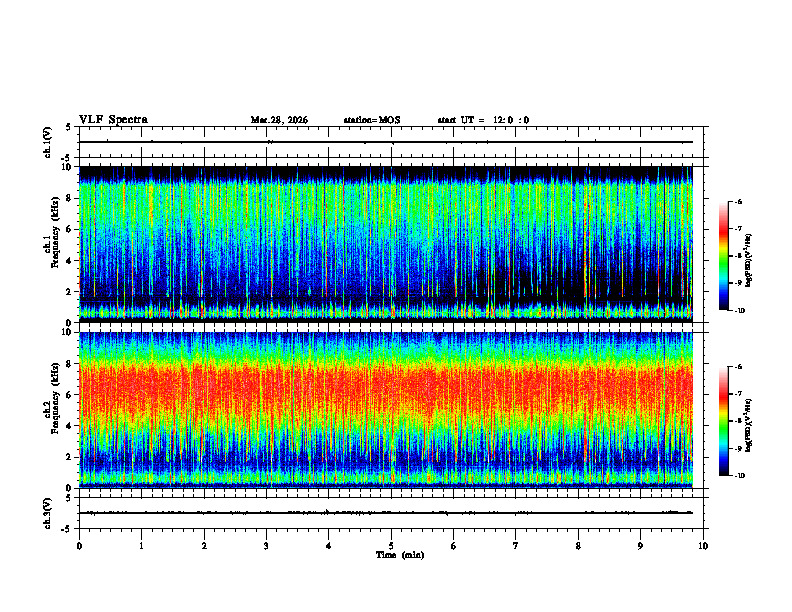Click the "0" tick on the time axis

pos(79,546)
